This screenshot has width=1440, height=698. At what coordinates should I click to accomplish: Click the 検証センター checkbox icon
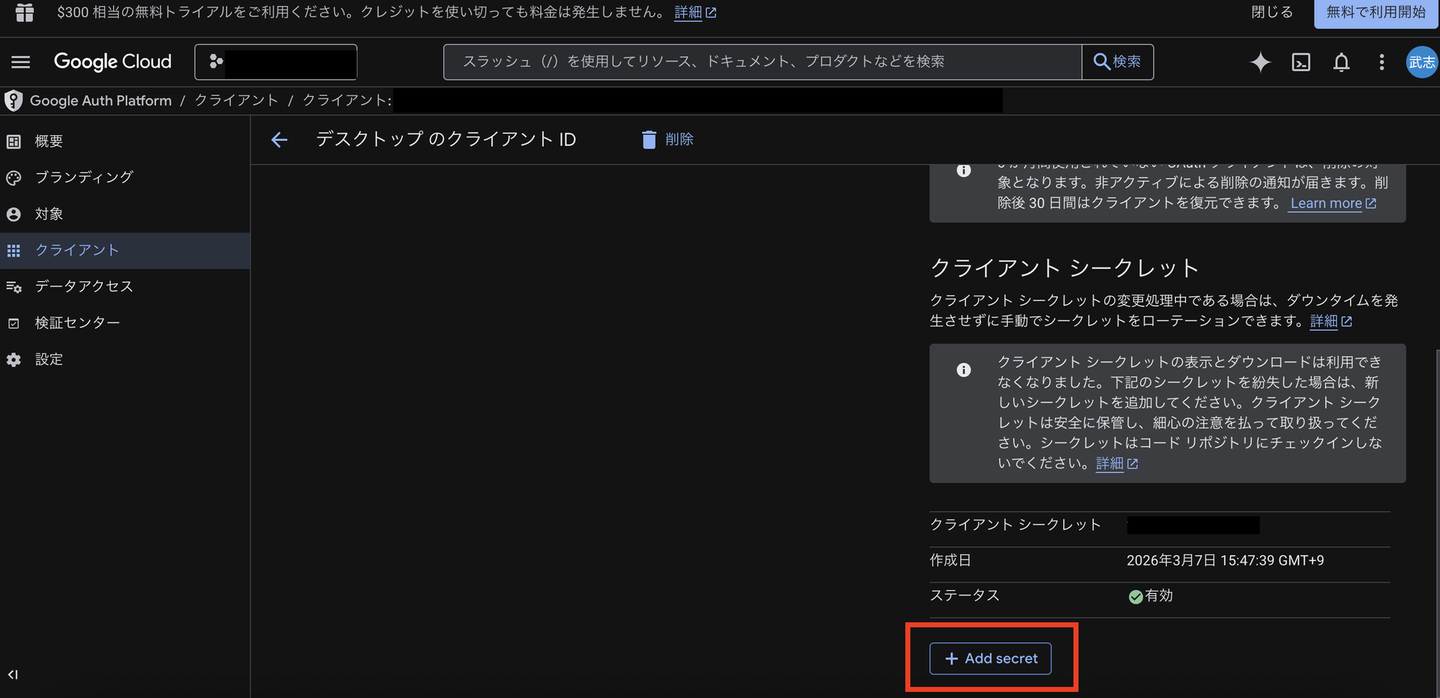13,323
